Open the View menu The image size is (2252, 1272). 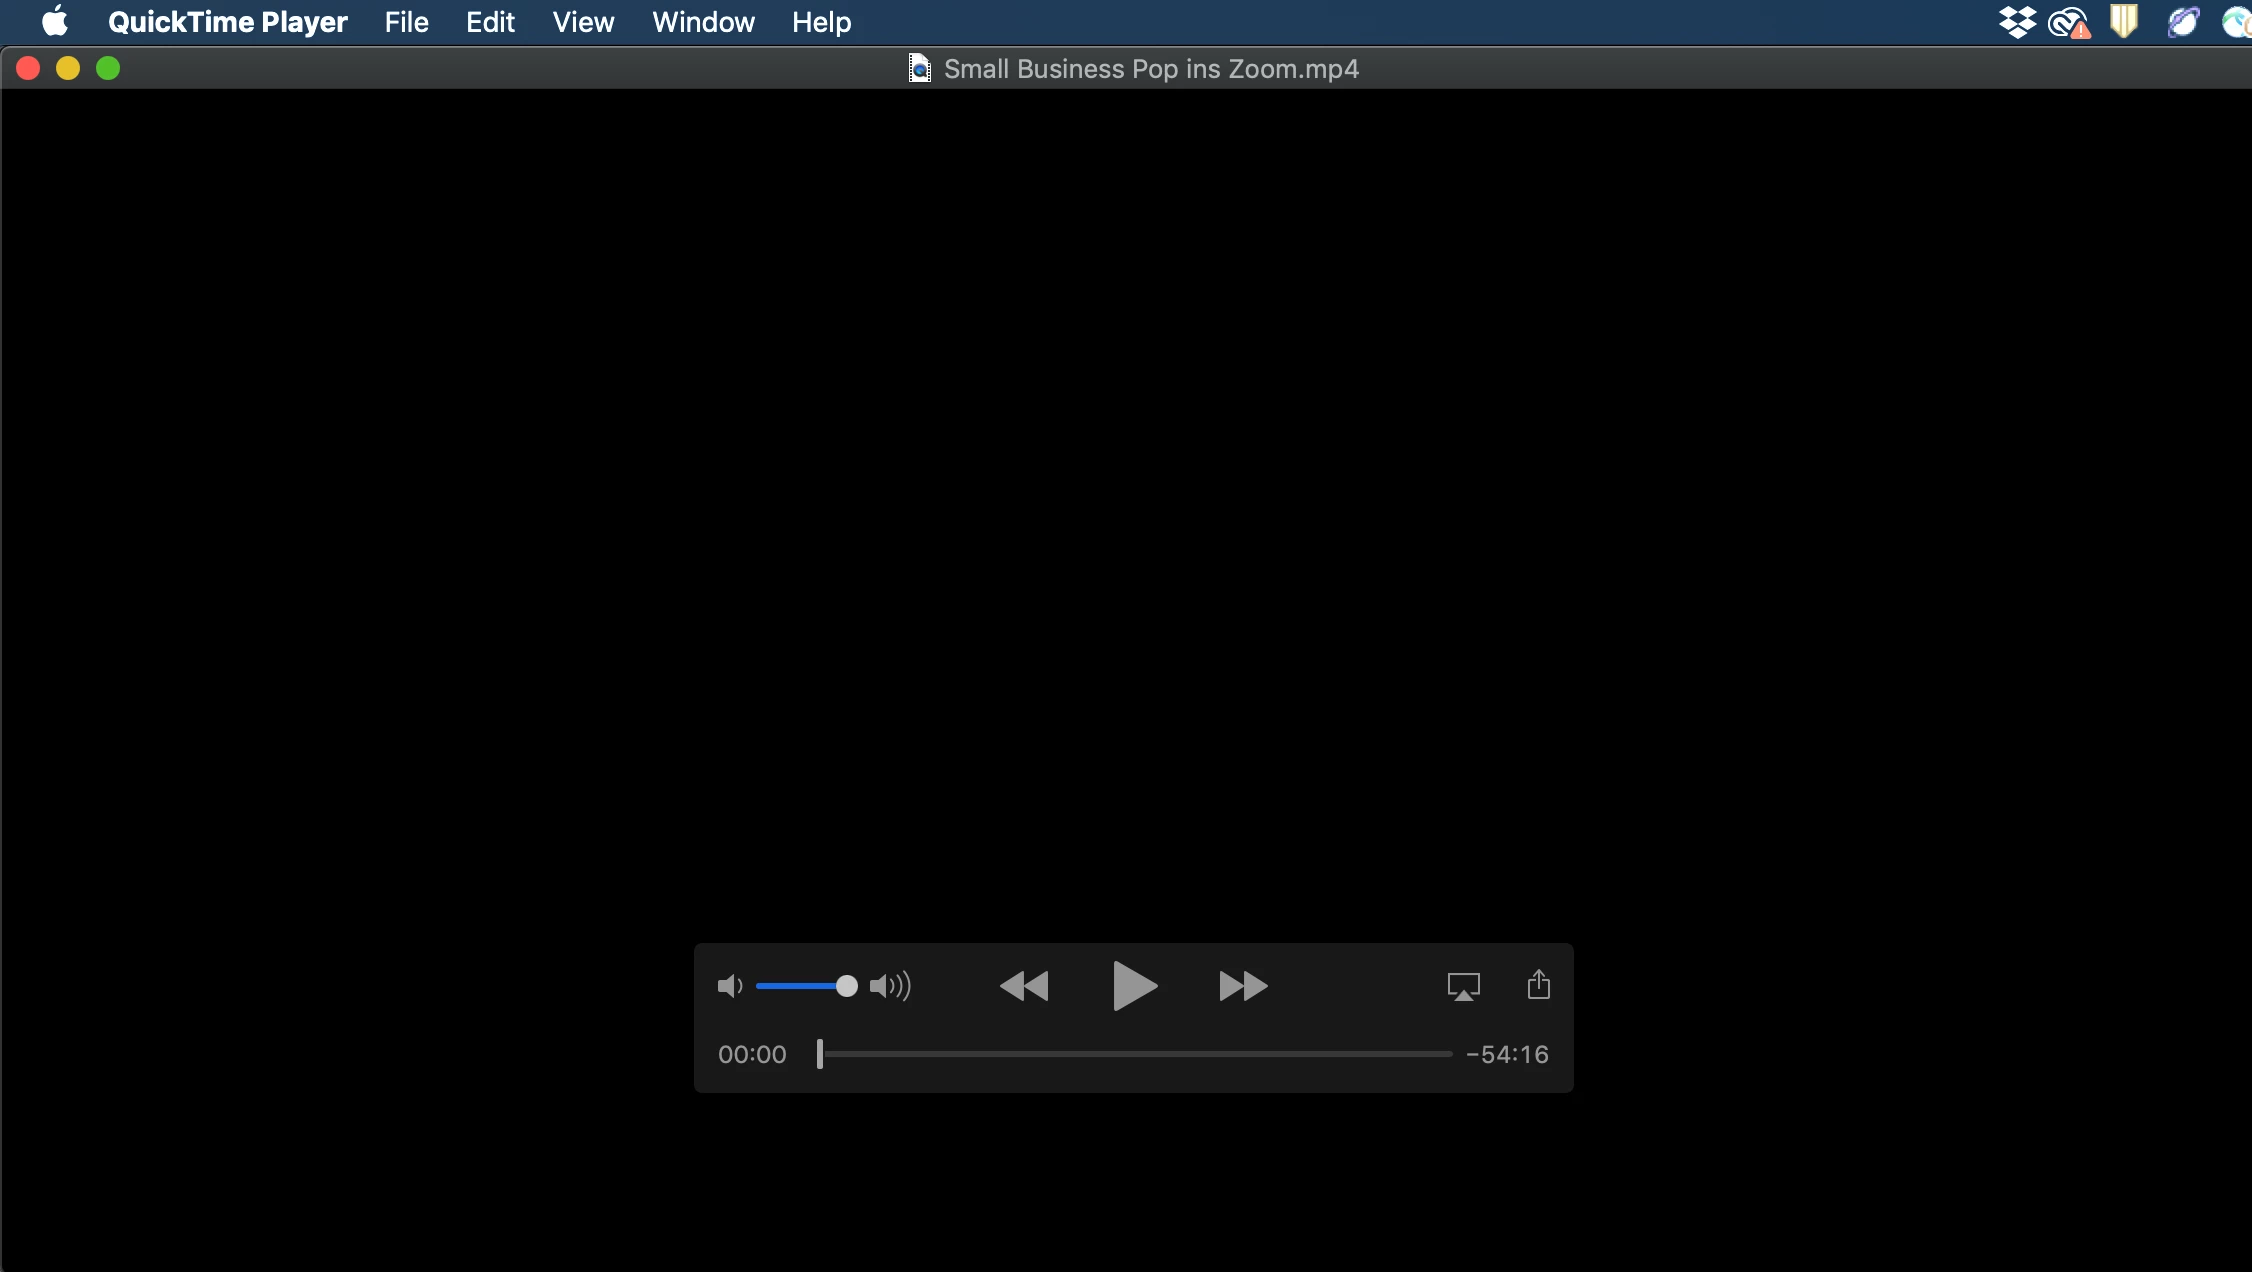point(583,22)
